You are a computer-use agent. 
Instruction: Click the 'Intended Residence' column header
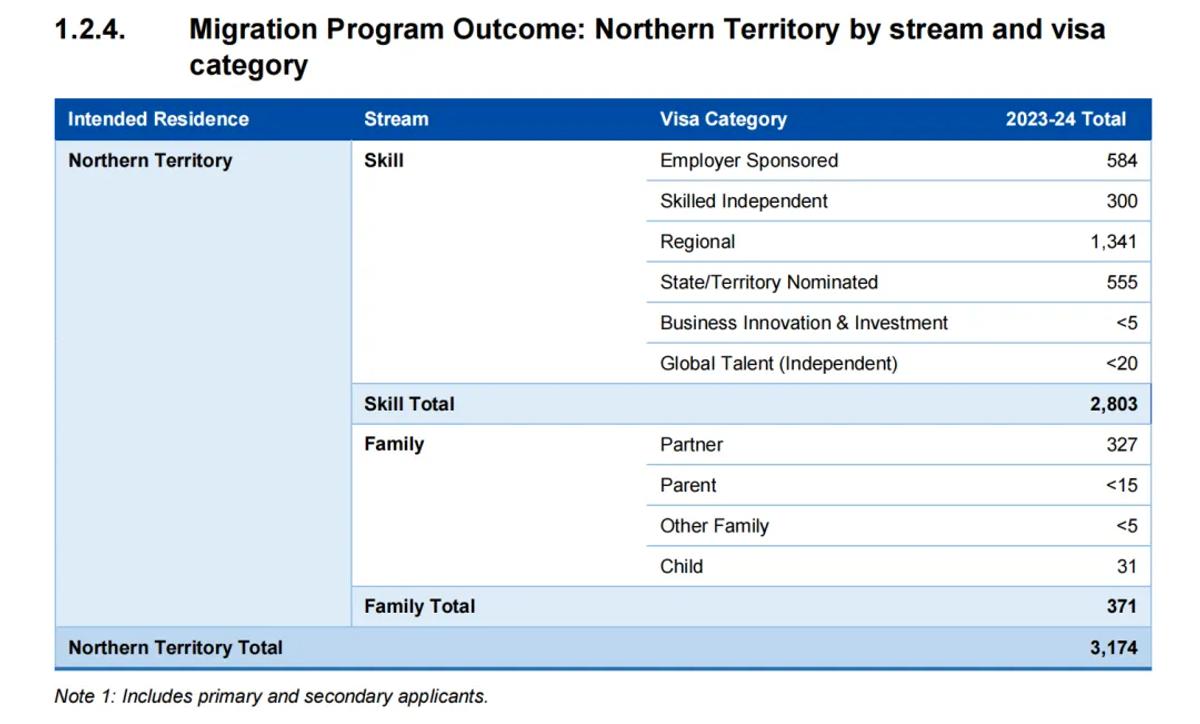point(158,119)
